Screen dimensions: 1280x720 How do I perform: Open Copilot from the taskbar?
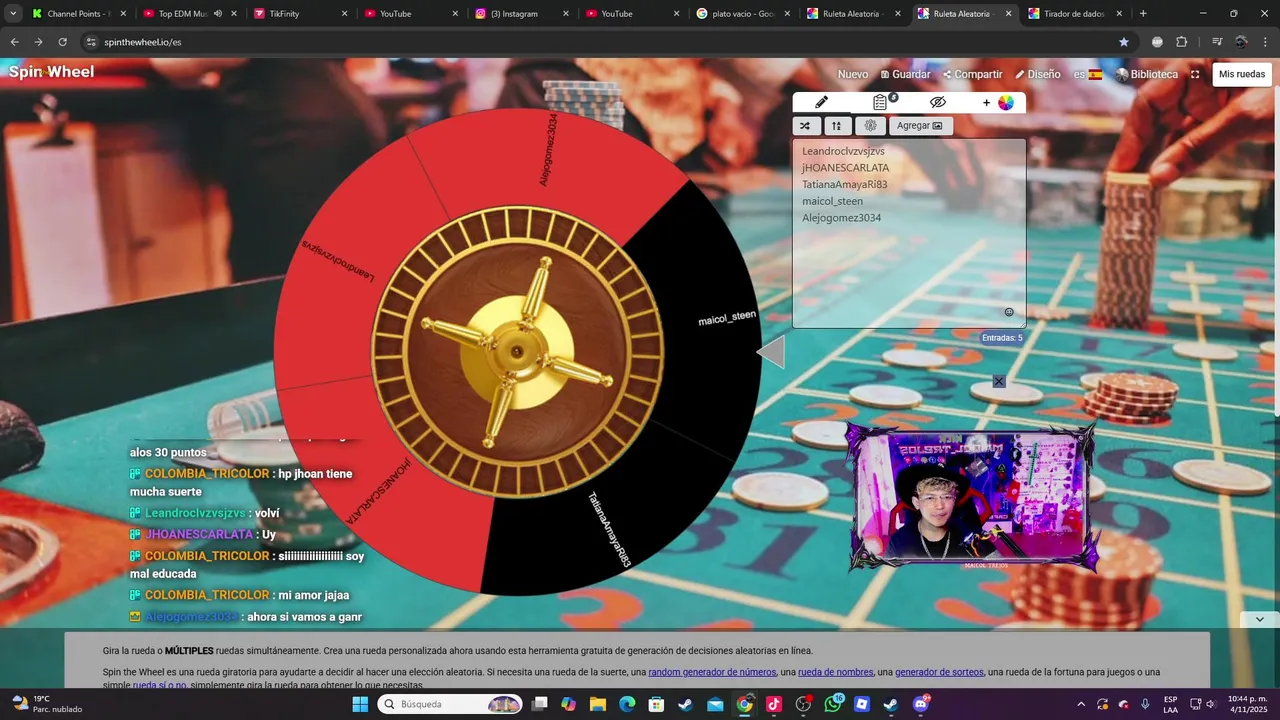(568, 704)
